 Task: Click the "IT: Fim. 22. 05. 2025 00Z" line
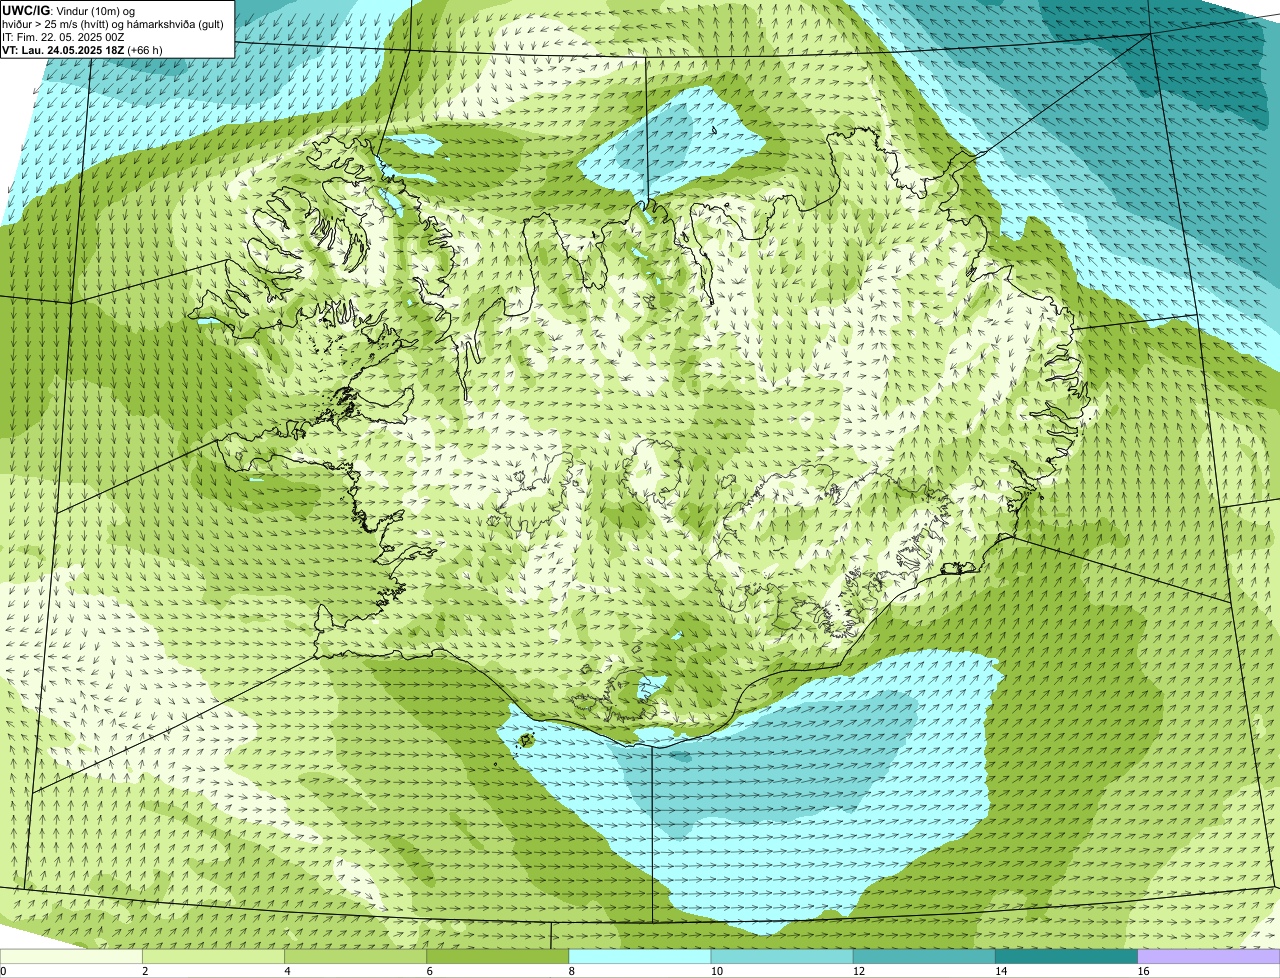click(63, 36)
